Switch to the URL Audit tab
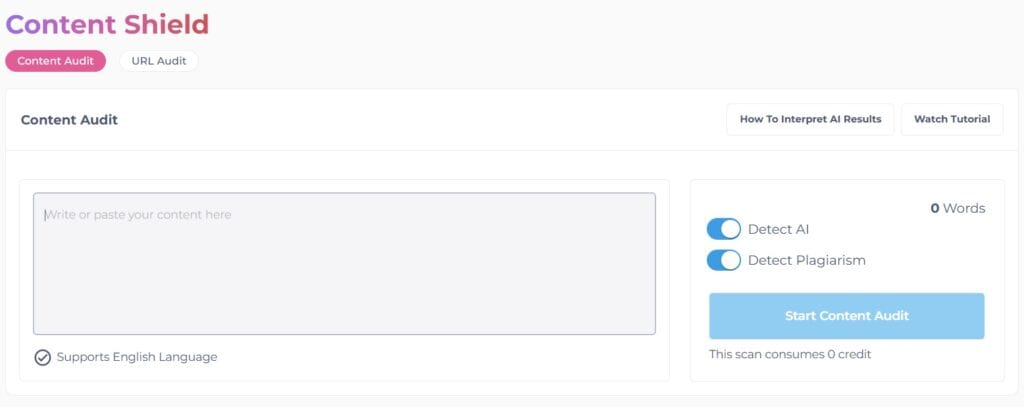1024x407 pixels. click(x=159, y=61)
